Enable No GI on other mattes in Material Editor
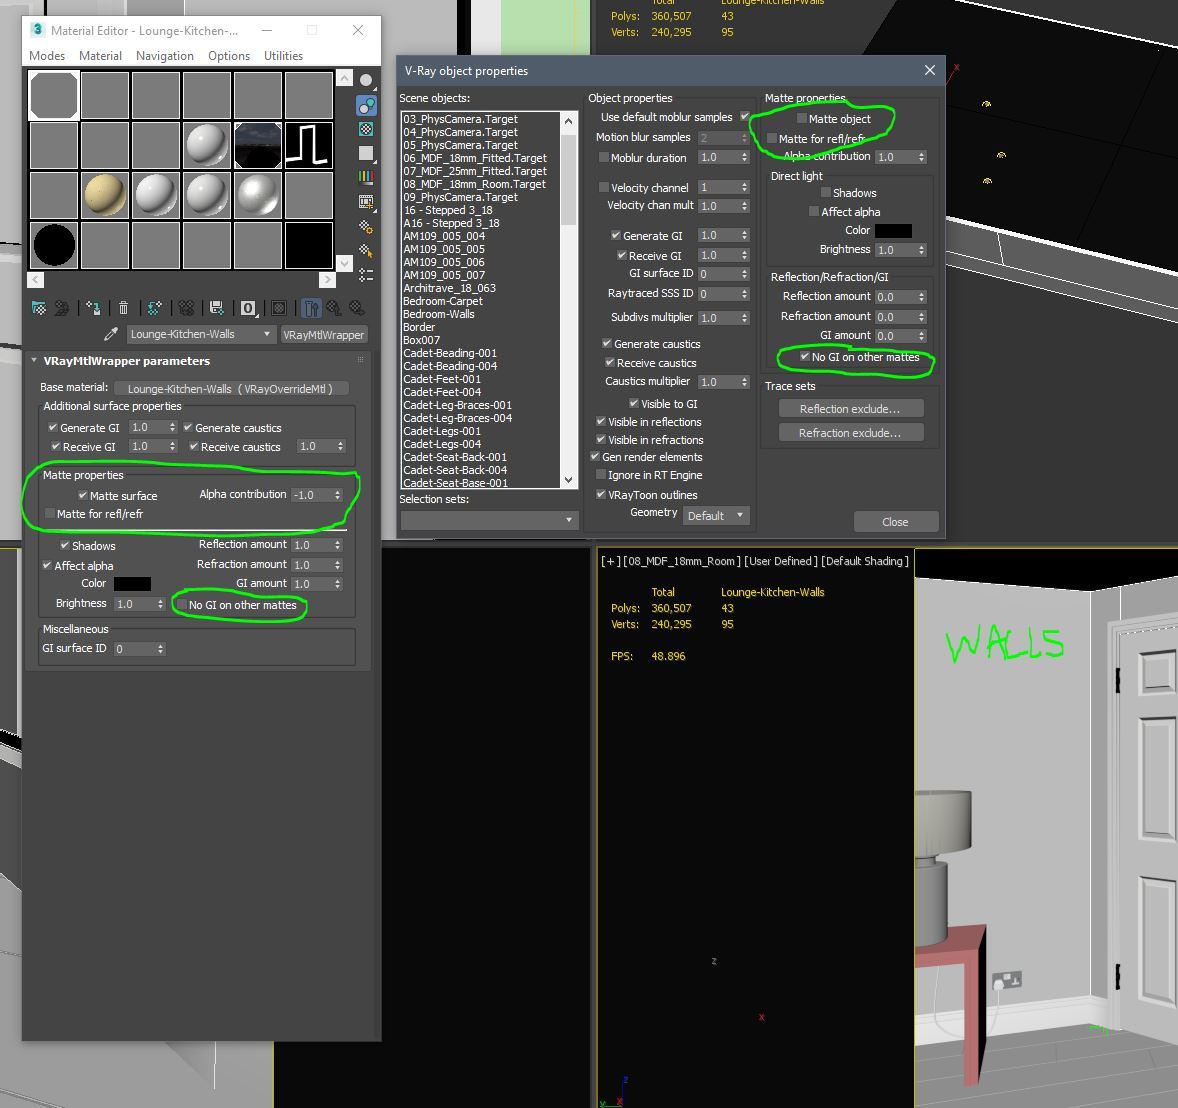Image resolution: width=1178 pixels, height=1108 pixels. 181,605
